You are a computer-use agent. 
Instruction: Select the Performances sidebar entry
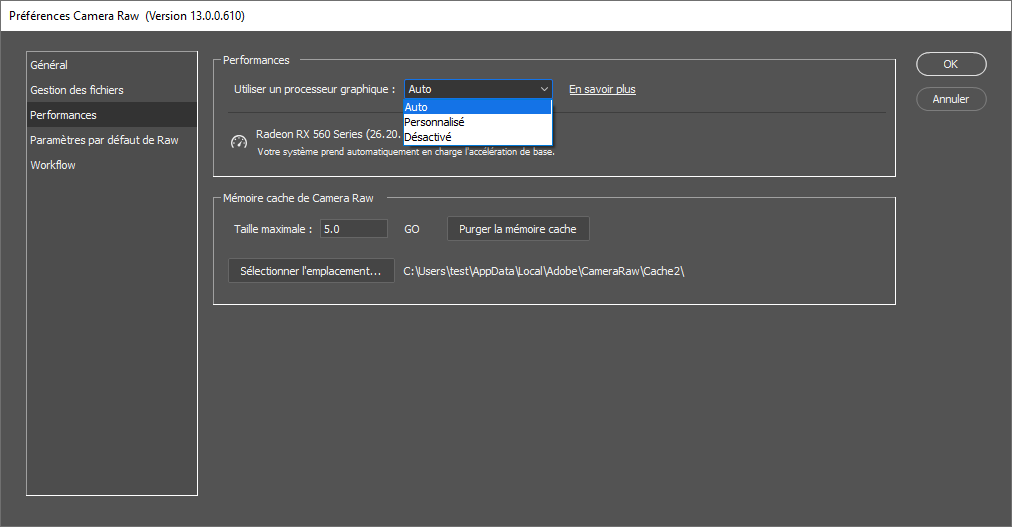(112, 115)
